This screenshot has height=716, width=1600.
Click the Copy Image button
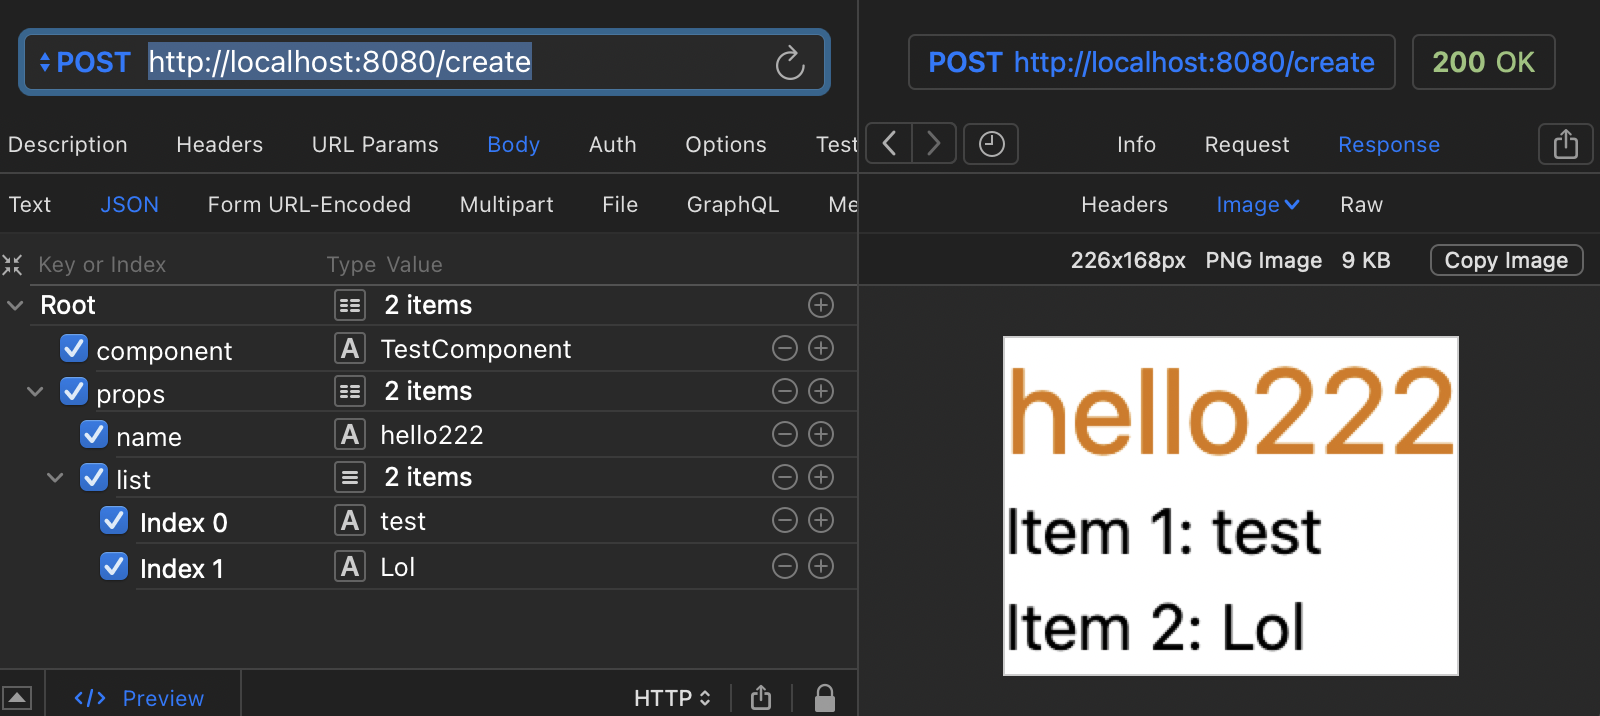tap(1507, 260)
